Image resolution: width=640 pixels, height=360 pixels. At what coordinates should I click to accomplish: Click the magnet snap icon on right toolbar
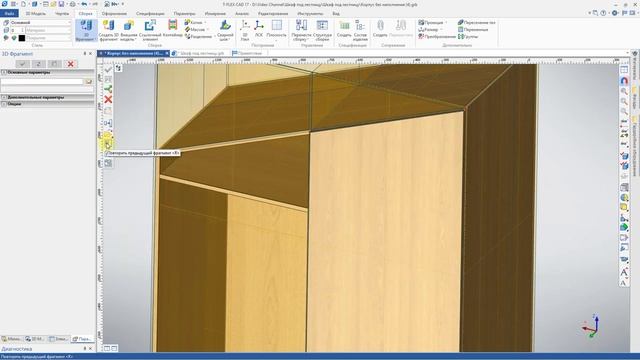click(624, 81)
